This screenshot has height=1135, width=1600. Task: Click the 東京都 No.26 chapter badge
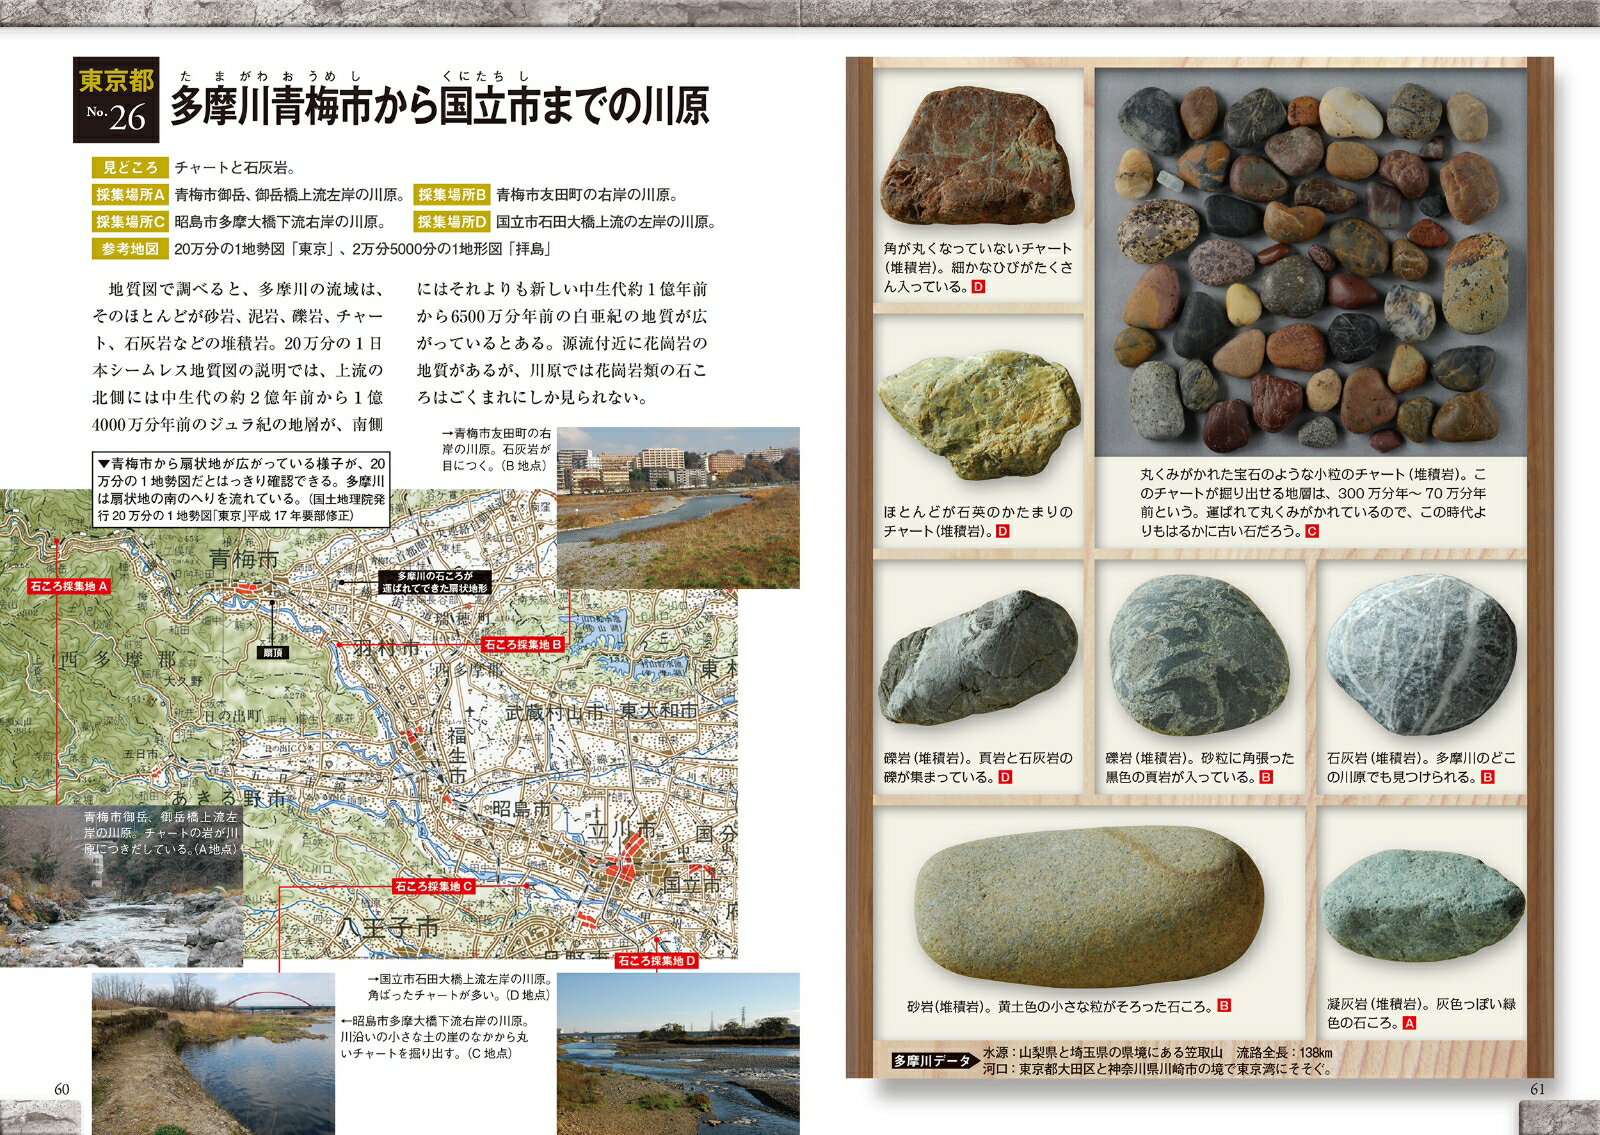pyautogui.click(x=114, y=102)
